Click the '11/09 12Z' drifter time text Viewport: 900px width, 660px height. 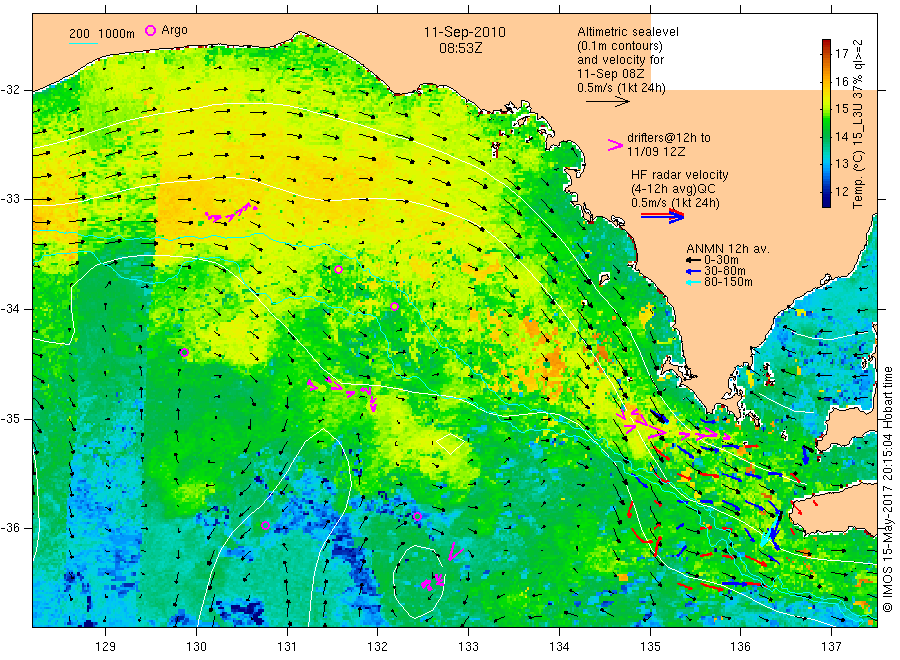point(655,152)
